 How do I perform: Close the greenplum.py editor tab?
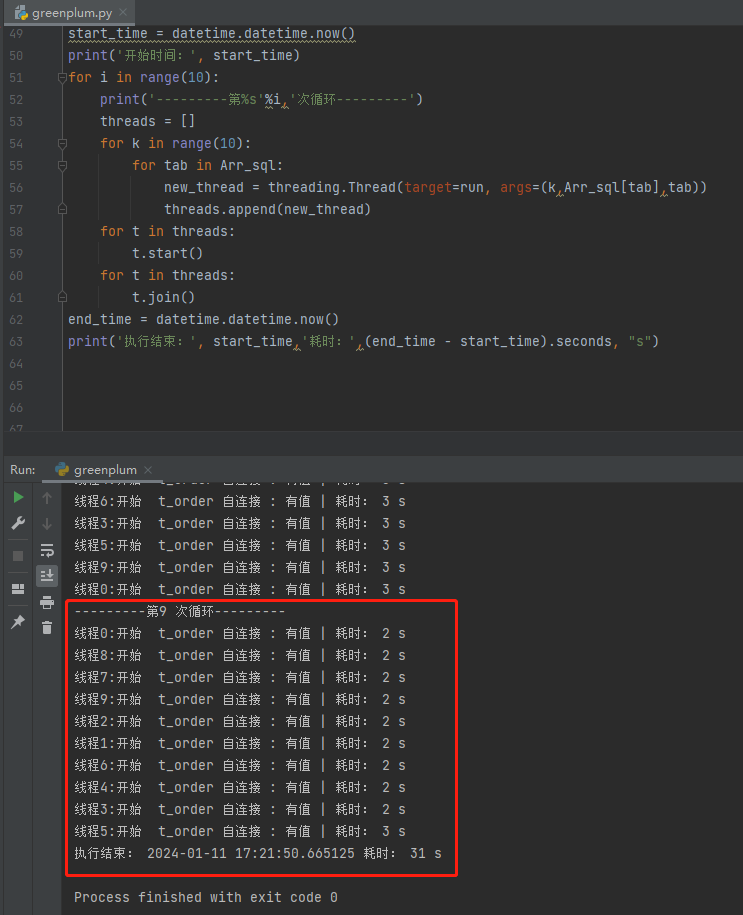click(123, 12)
